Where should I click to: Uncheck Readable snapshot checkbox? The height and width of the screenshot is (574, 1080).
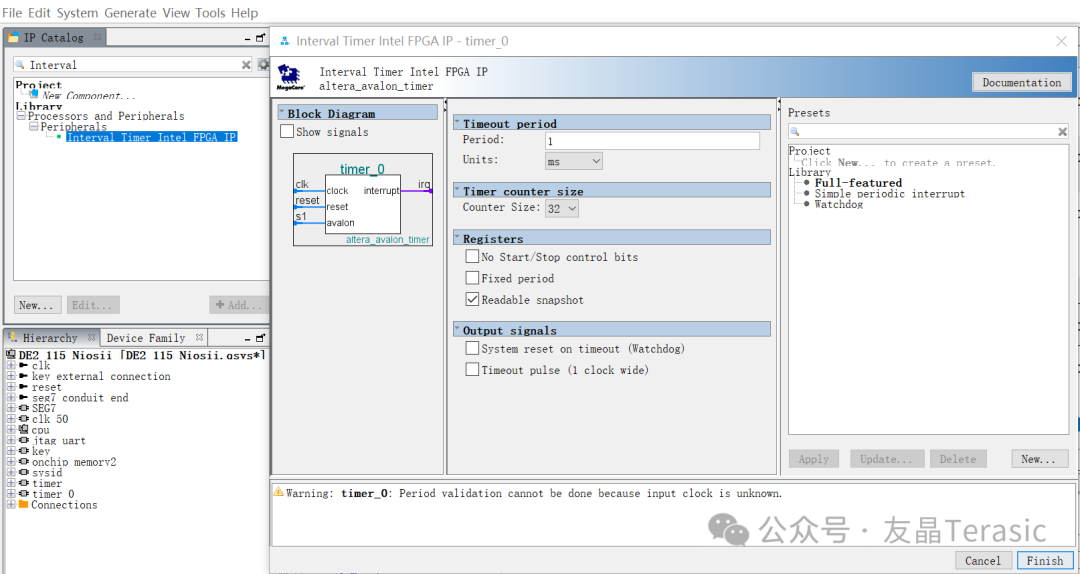[472, 299]
